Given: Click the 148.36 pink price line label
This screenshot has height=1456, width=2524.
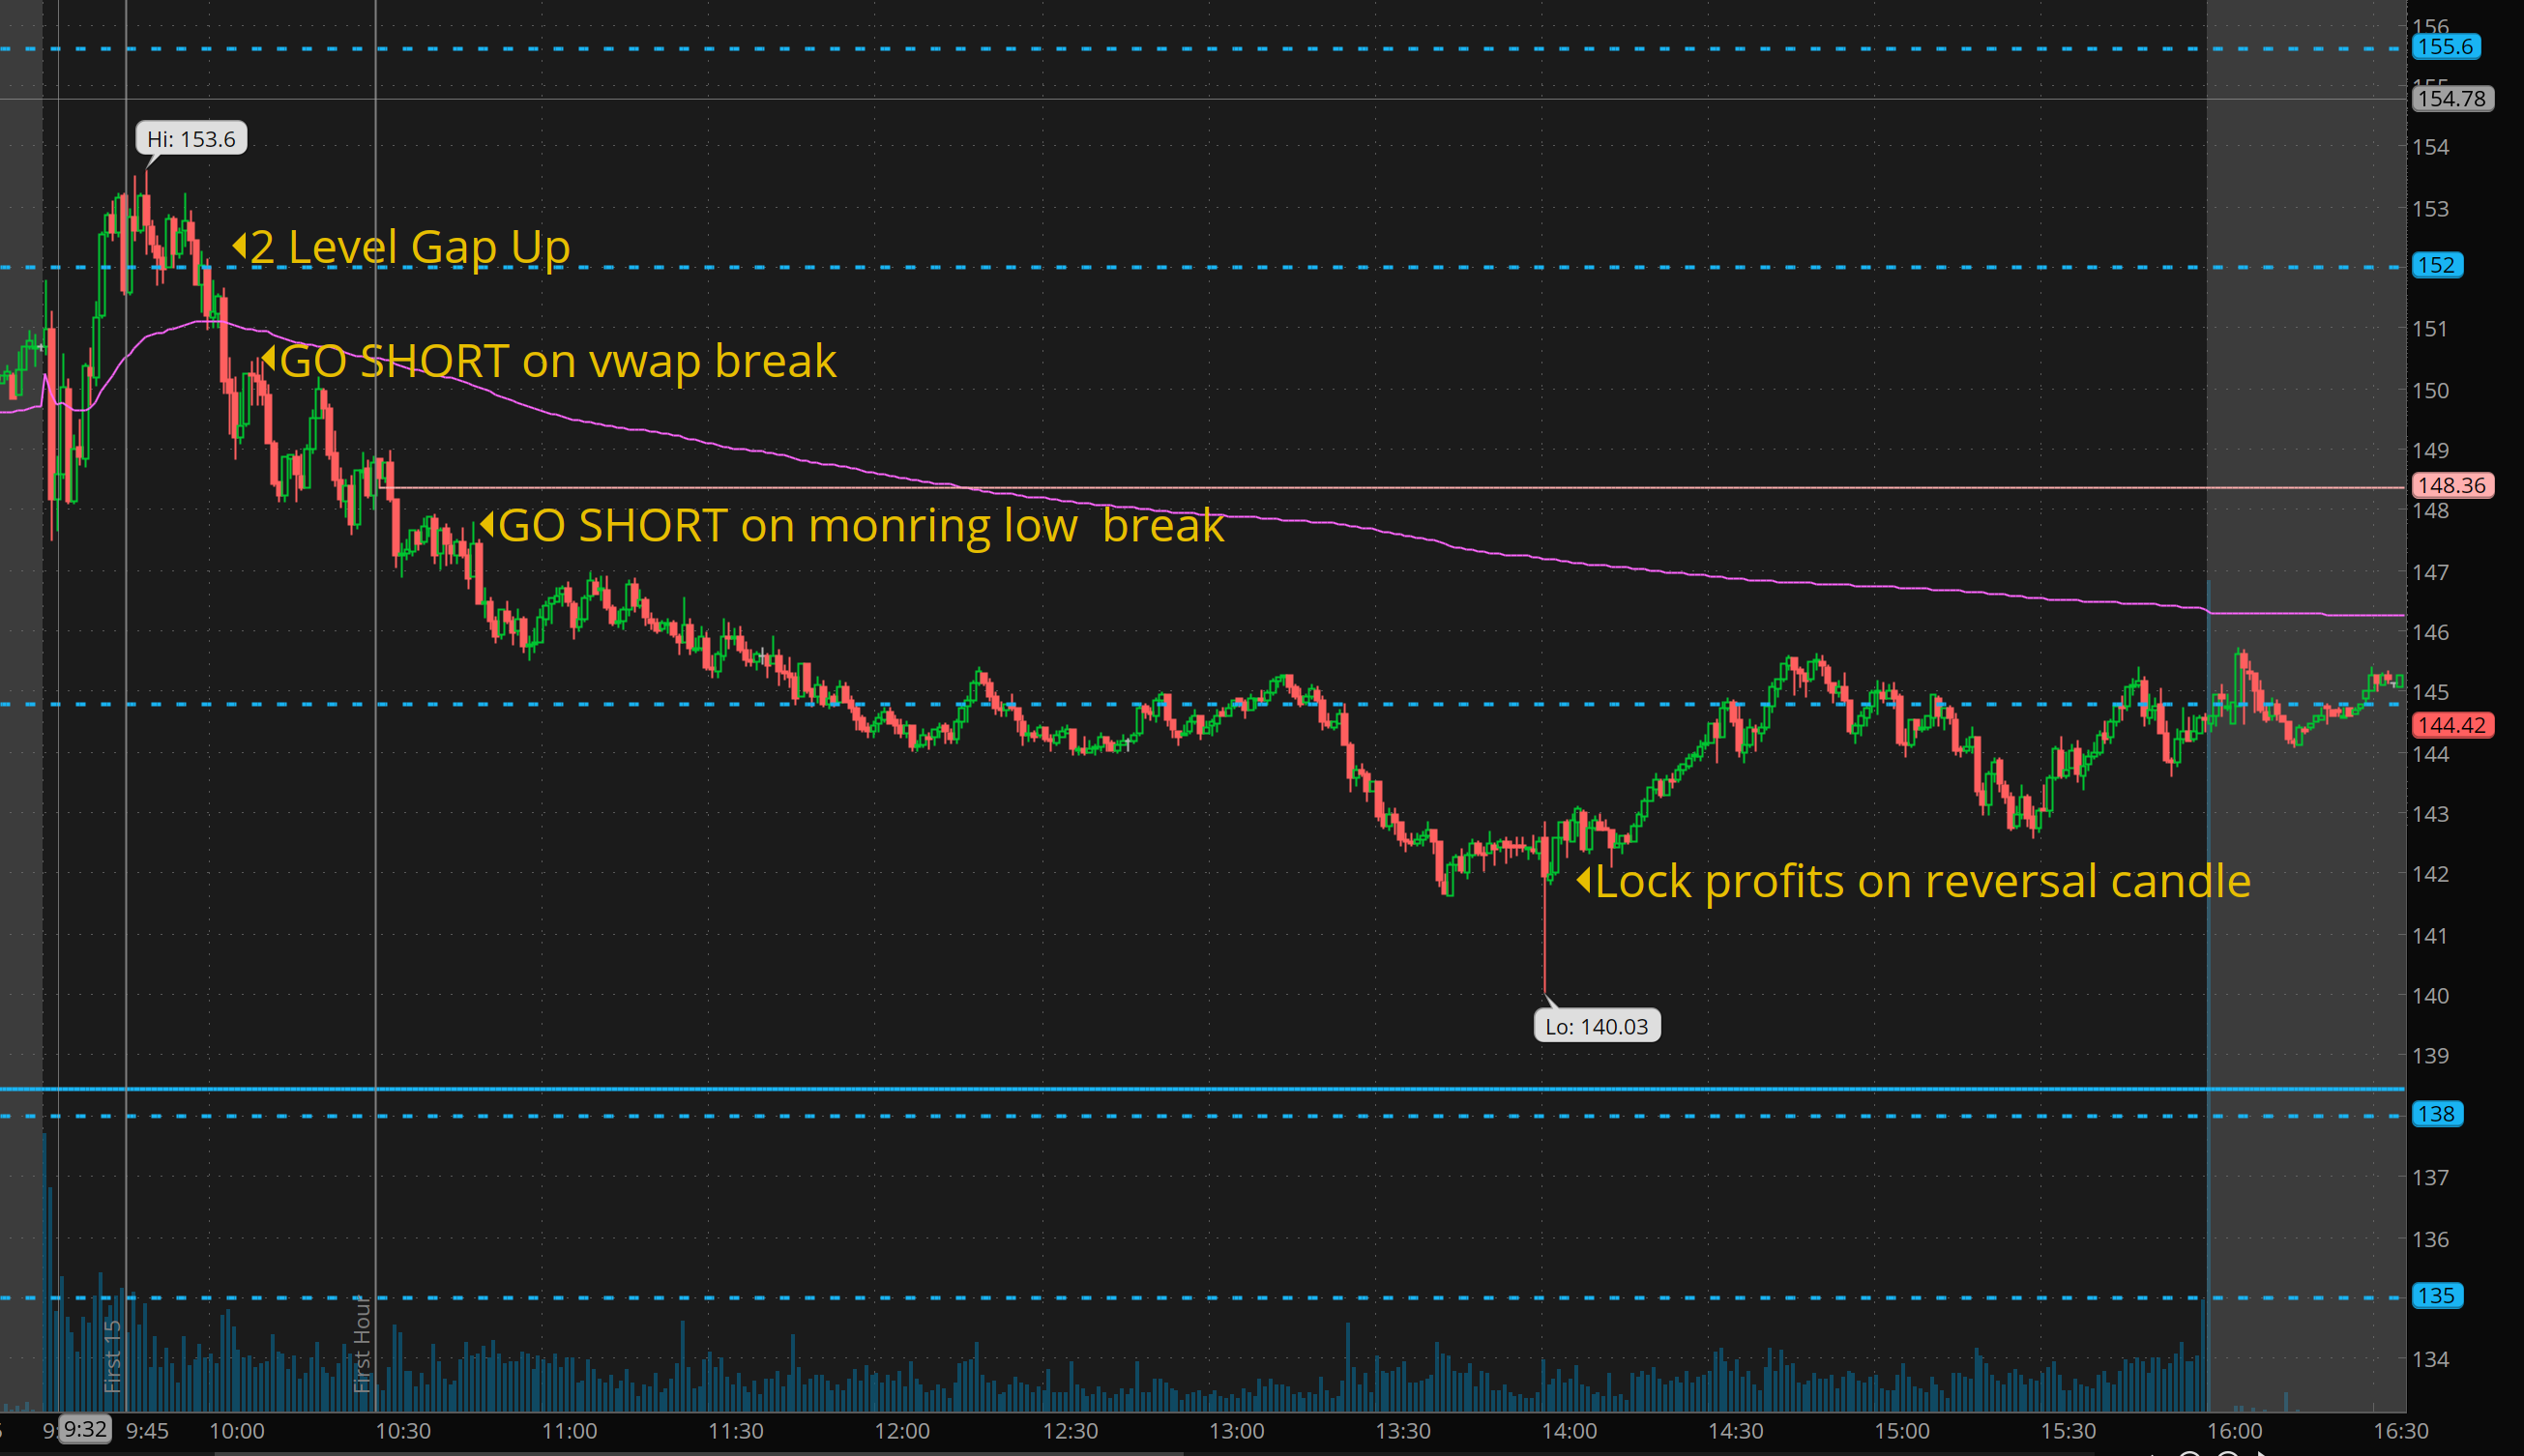Looking at the screenshot, I should [x=2451, y=486].
